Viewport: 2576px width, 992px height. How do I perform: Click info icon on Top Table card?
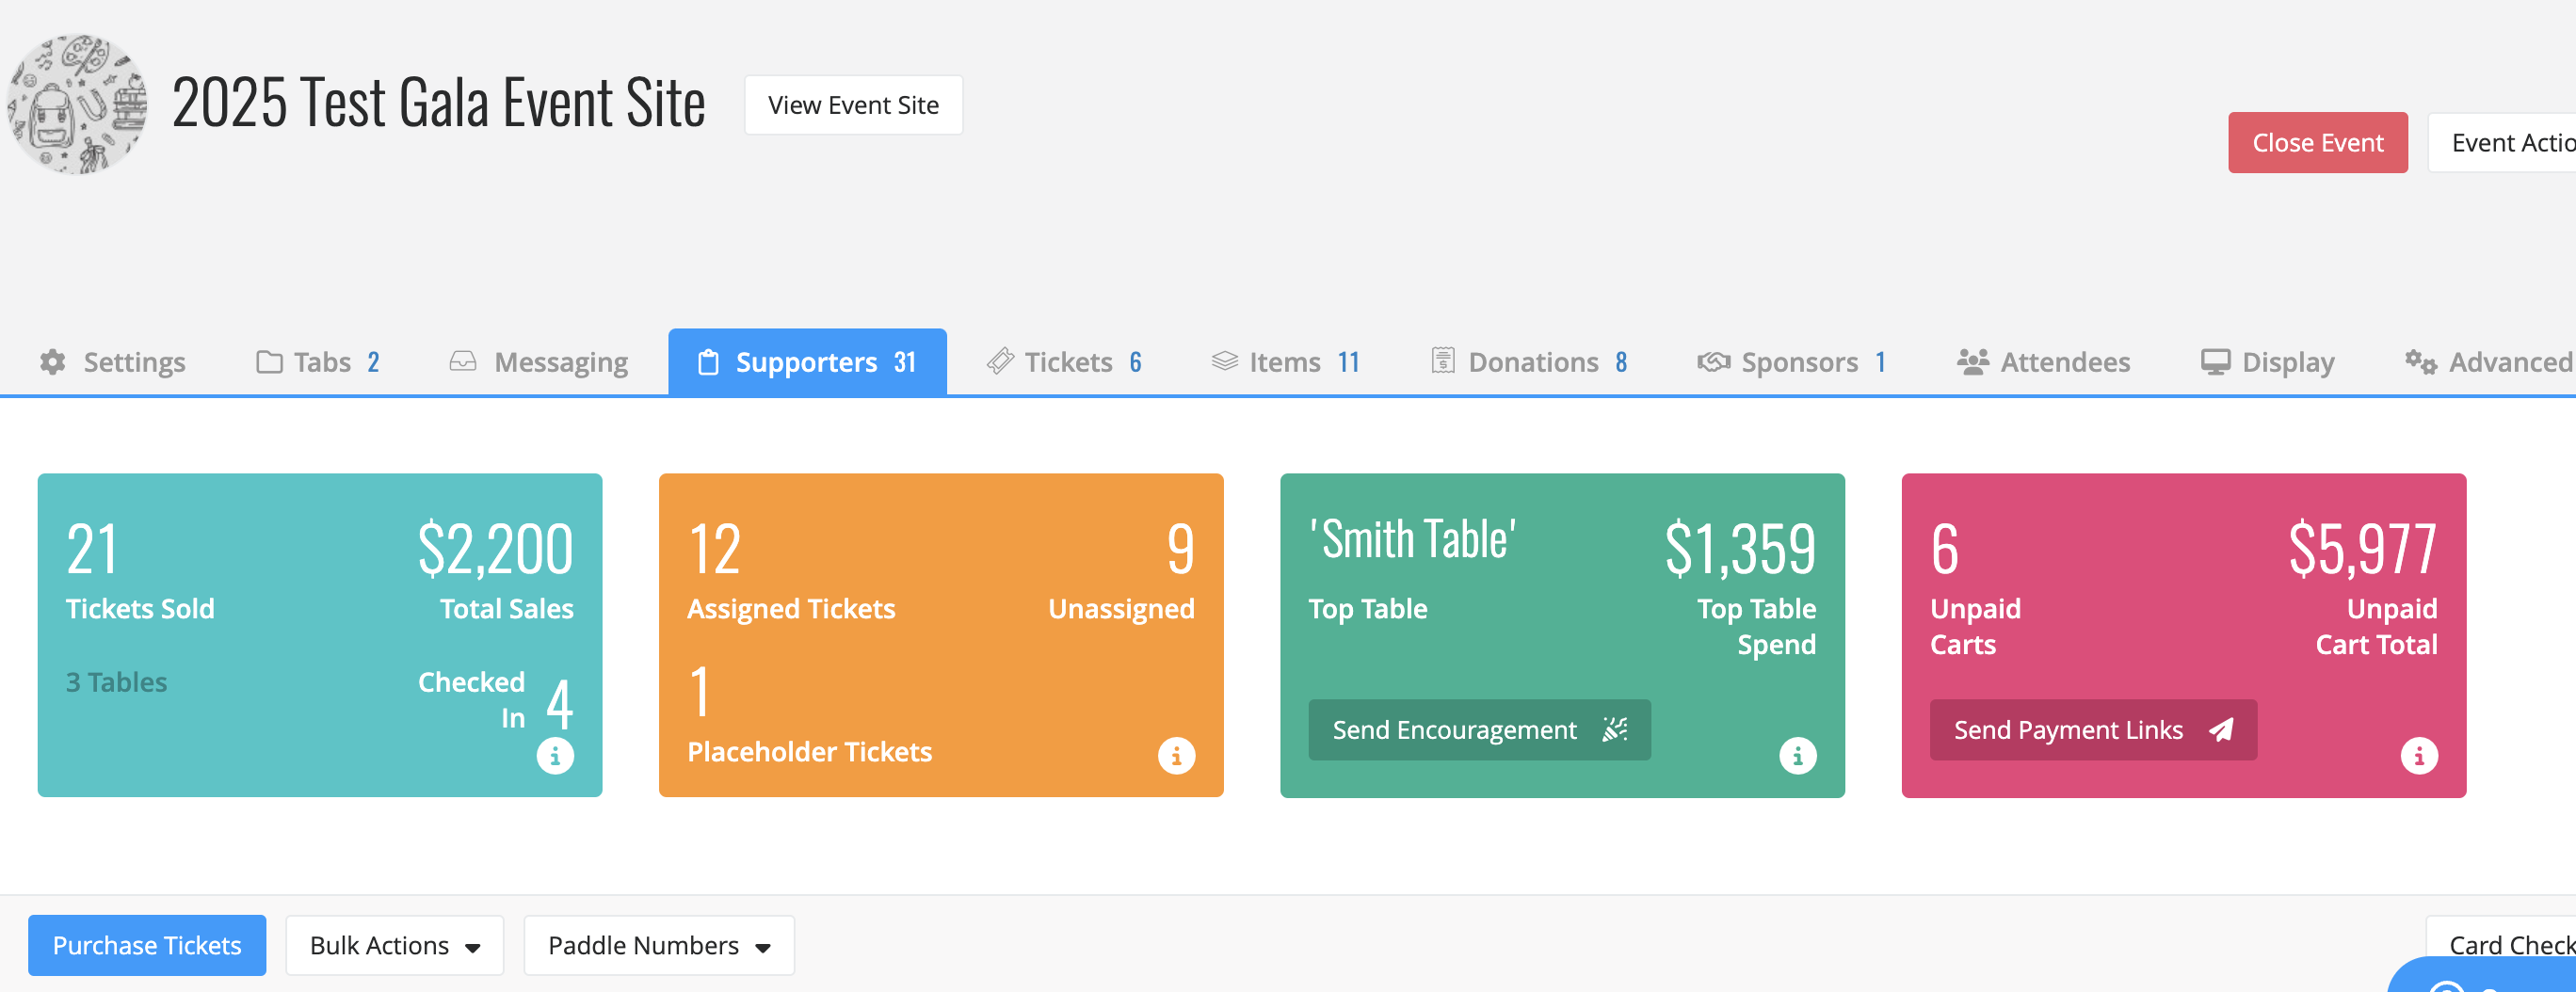click(x=1797, y=756)
